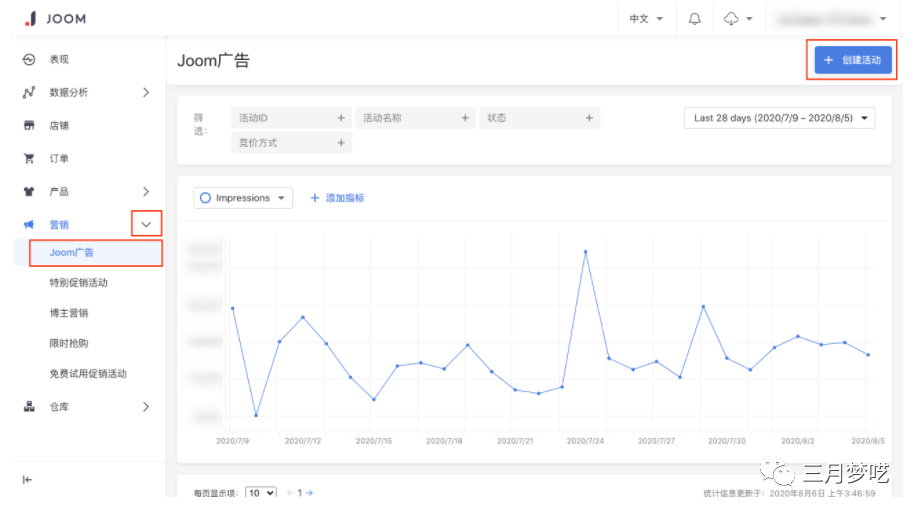The width and height of the screenshot is (919, 513).
Task: Select Joom广告 in the sidebar
Action: [96, 253]
